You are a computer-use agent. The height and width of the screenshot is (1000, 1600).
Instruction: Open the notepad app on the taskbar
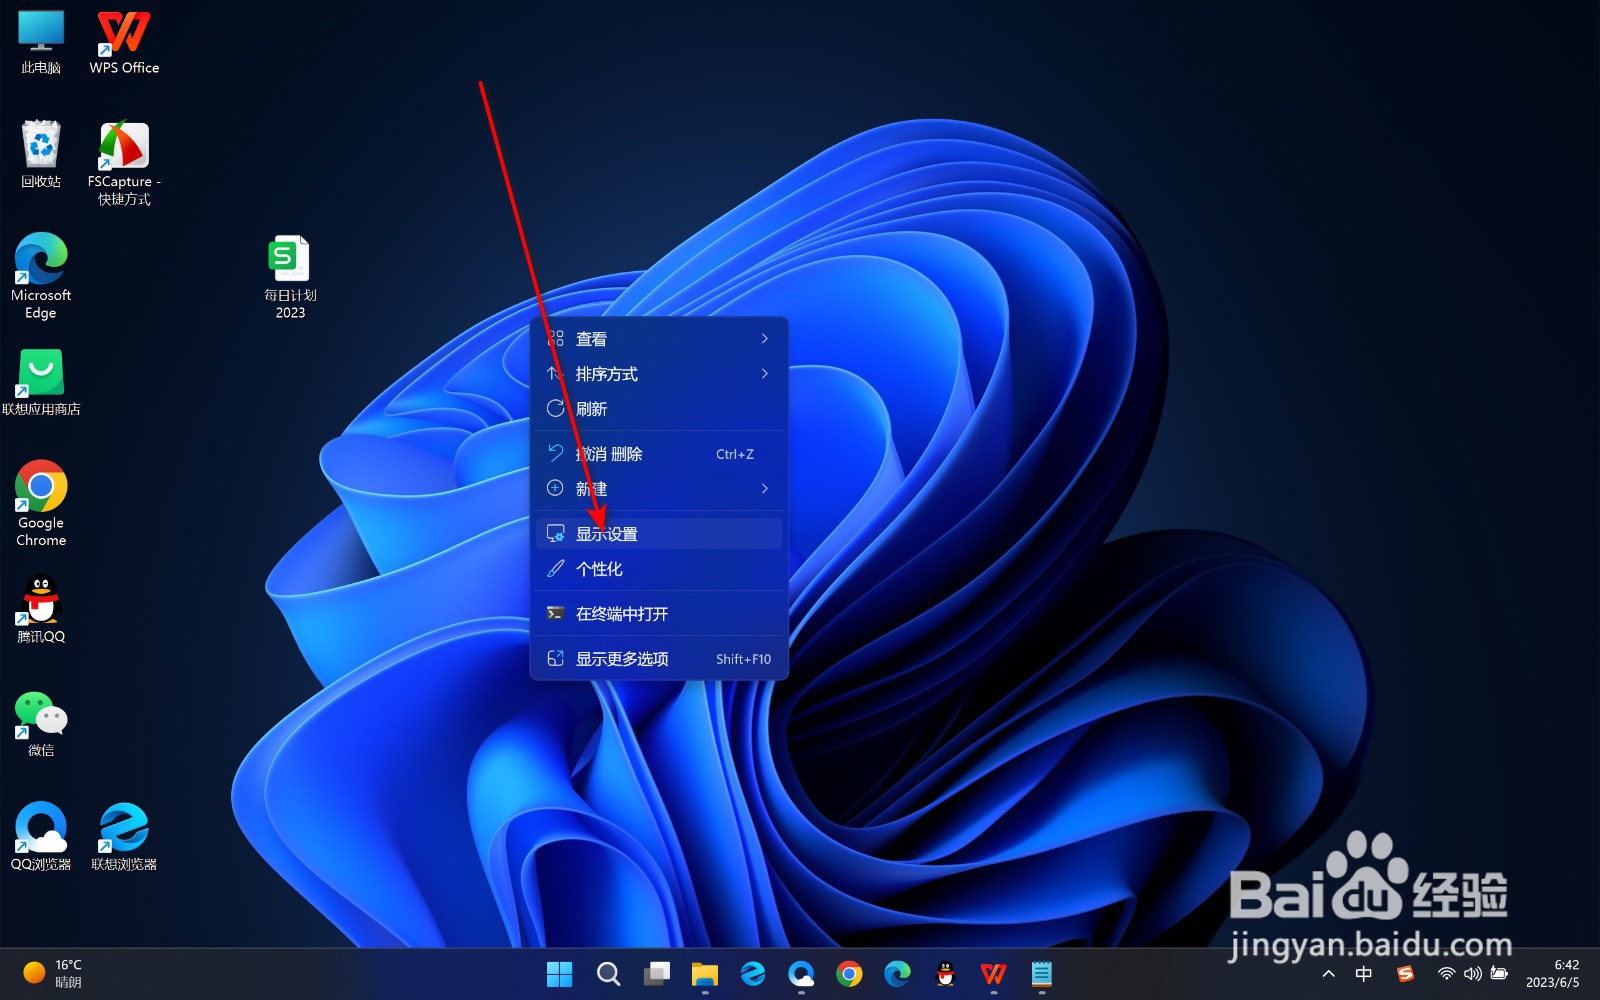(1041, 974)
